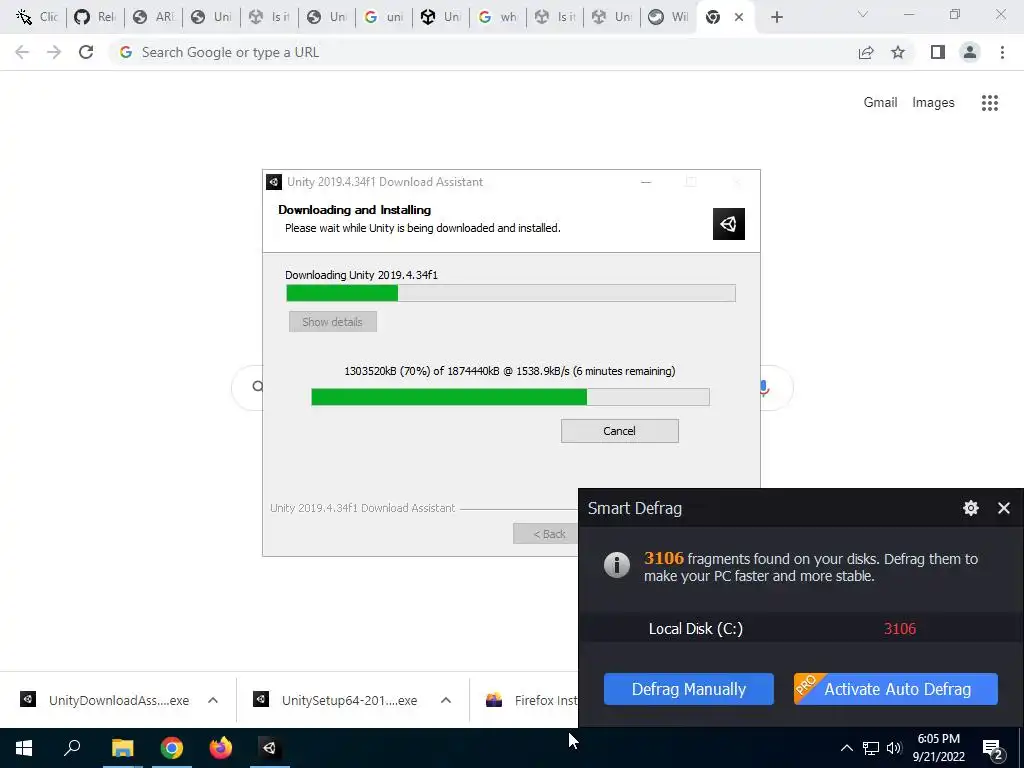Switch to the AR tab
This screenshot has height=768, width=1024.
click(x=153, y=17)
